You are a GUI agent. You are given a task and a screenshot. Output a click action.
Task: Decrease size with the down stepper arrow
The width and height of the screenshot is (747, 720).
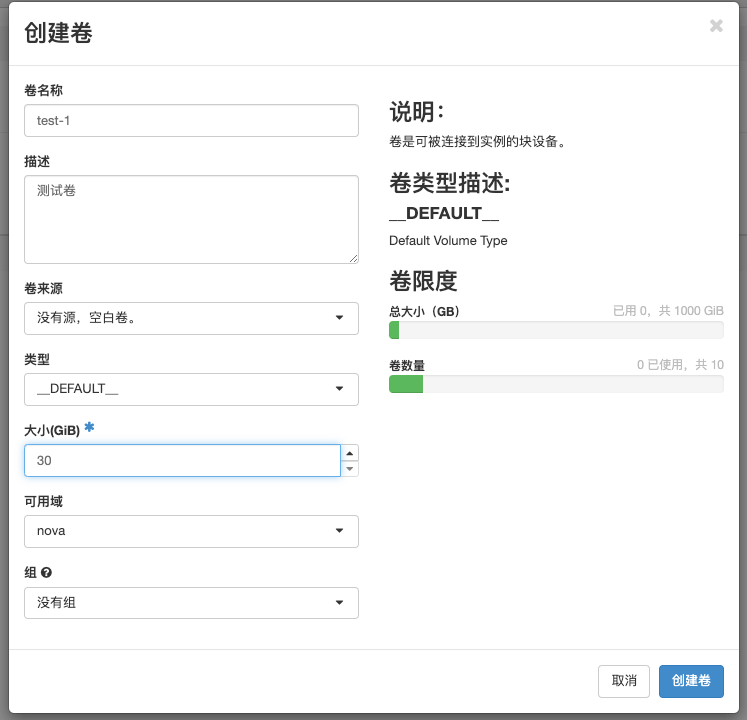point(350,469)
